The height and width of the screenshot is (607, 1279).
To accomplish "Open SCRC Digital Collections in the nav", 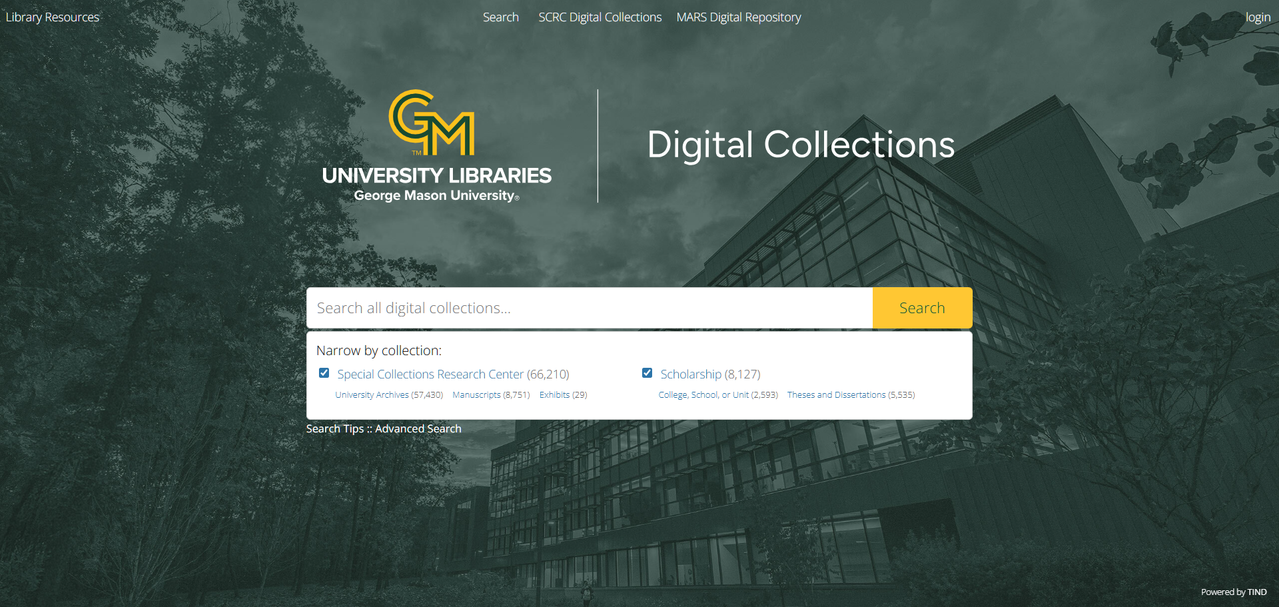I will [x=600, y=17].
